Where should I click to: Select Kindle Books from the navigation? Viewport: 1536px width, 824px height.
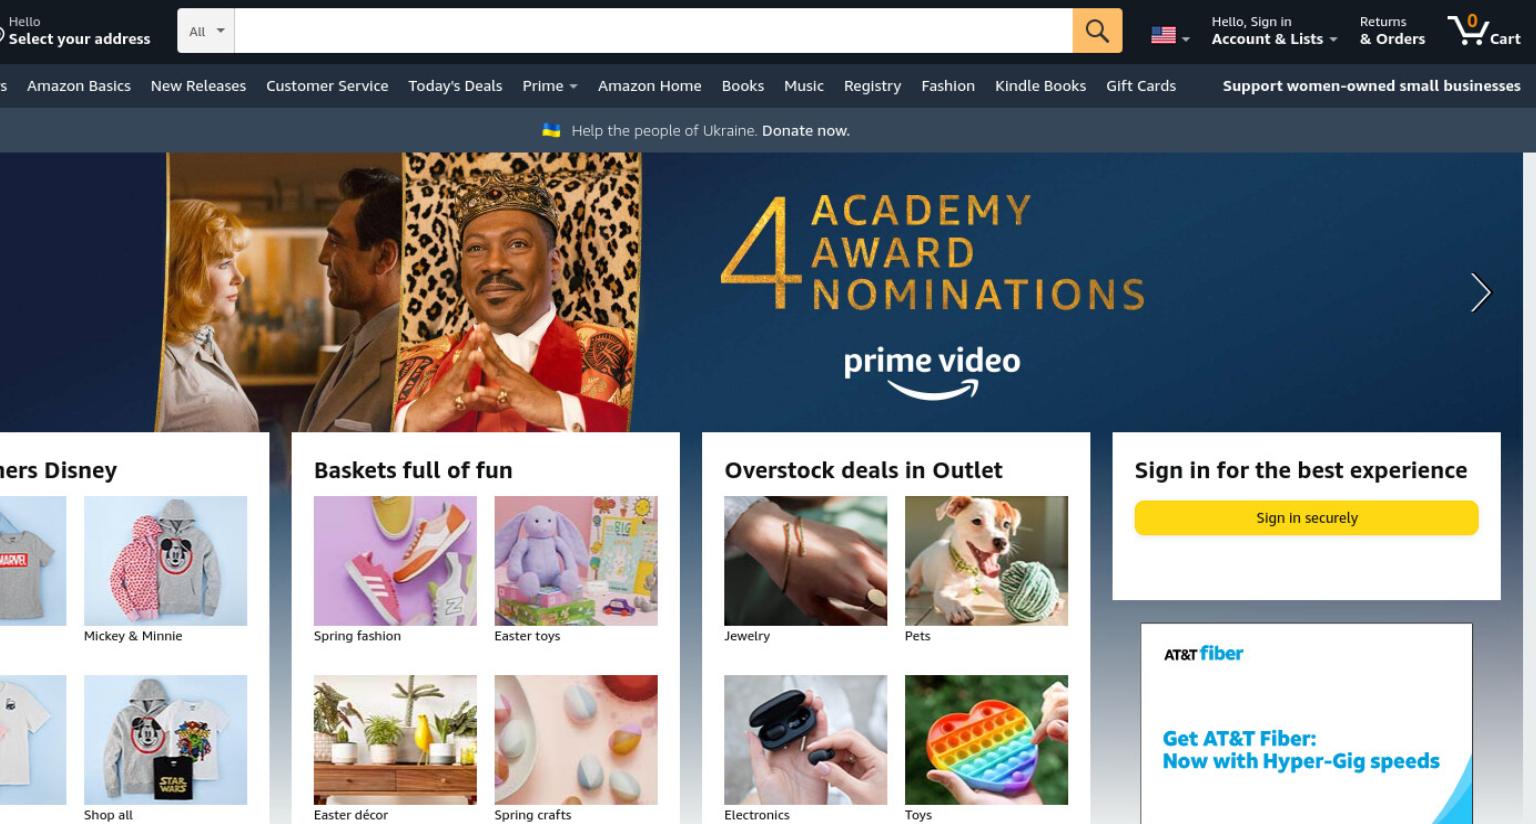tap(1040, 86)
